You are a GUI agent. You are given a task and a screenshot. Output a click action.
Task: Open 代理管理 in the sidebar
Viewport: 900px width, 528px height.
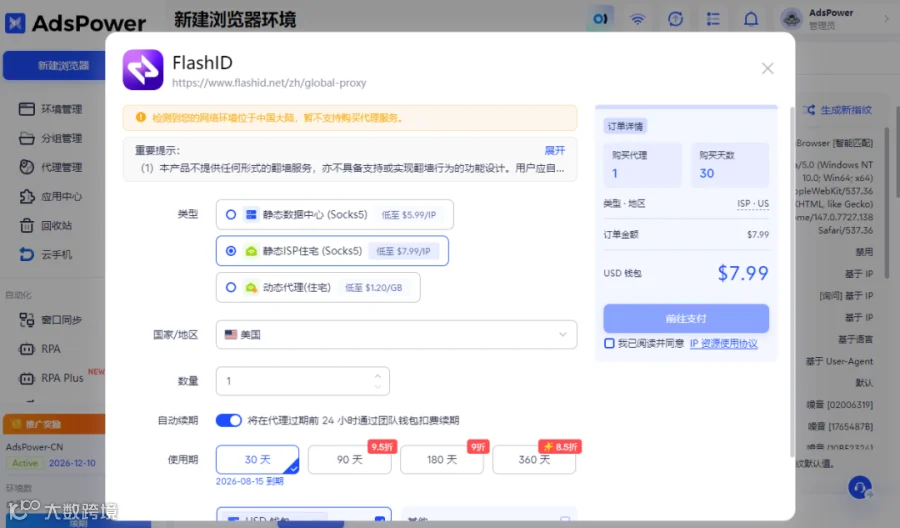tap(51, 167)
